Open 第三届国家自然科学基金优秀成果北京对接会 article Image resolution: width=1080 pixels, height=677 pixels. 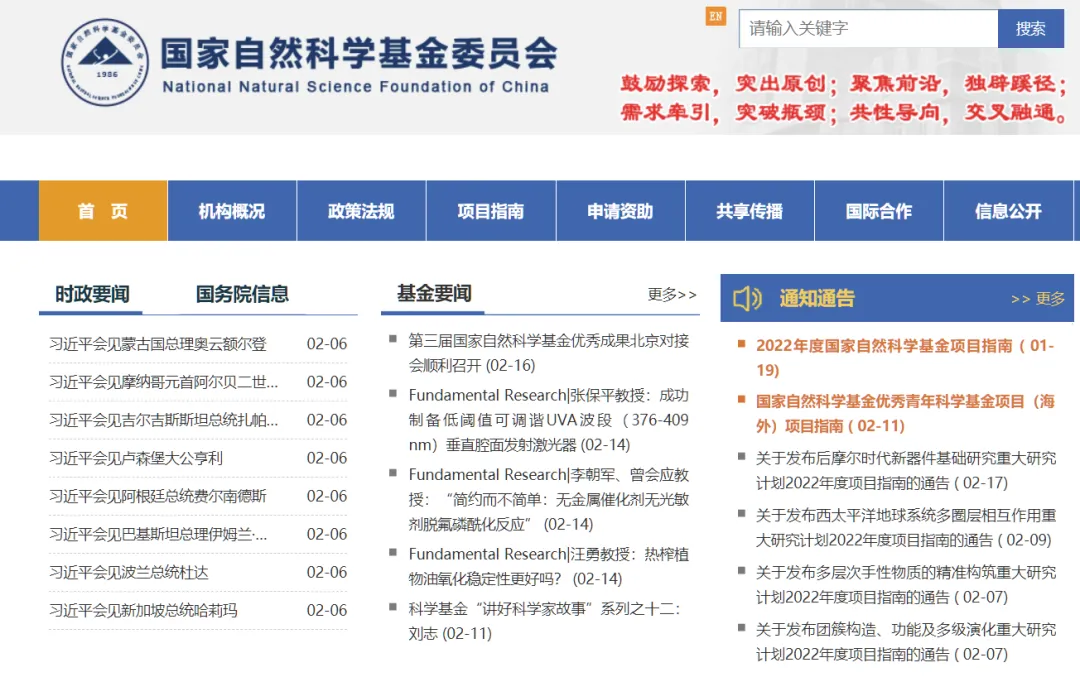pos(549,353)
